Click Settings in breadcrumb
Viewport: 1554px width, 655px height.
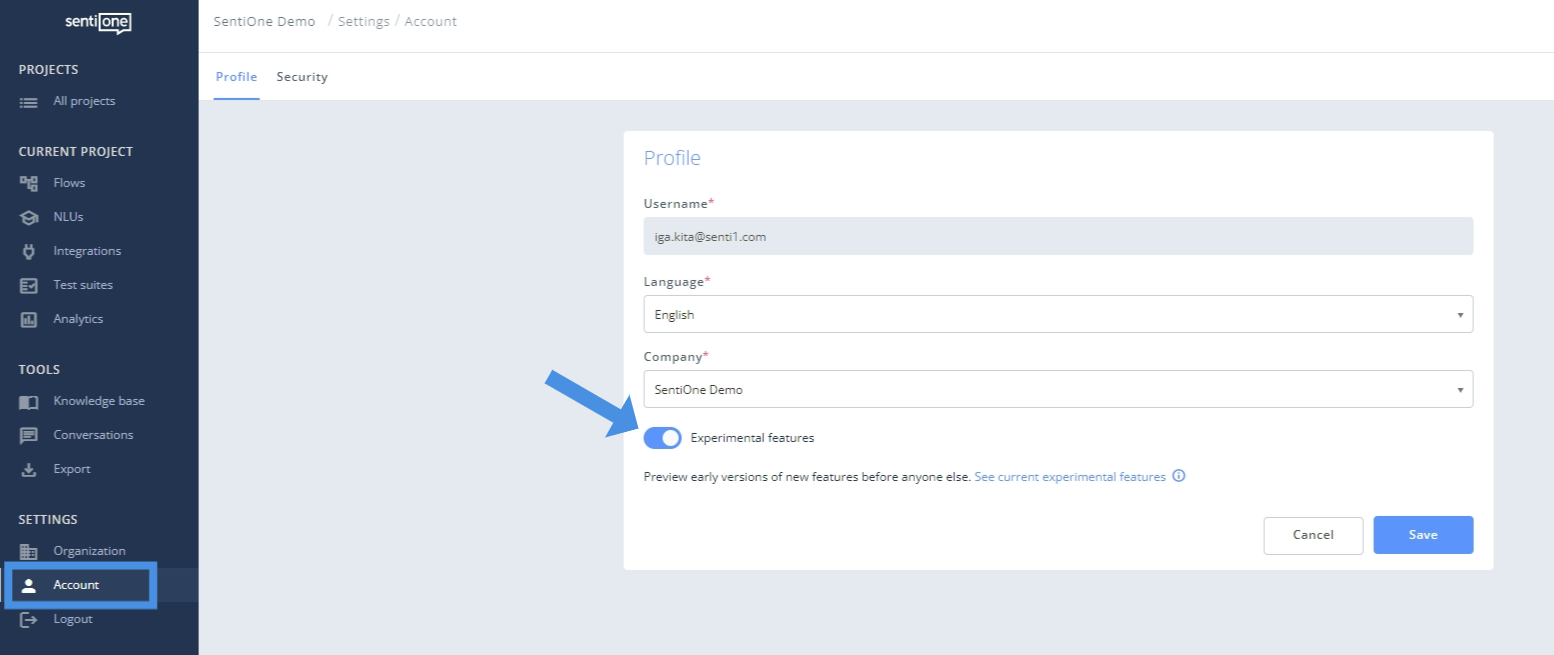364,22
